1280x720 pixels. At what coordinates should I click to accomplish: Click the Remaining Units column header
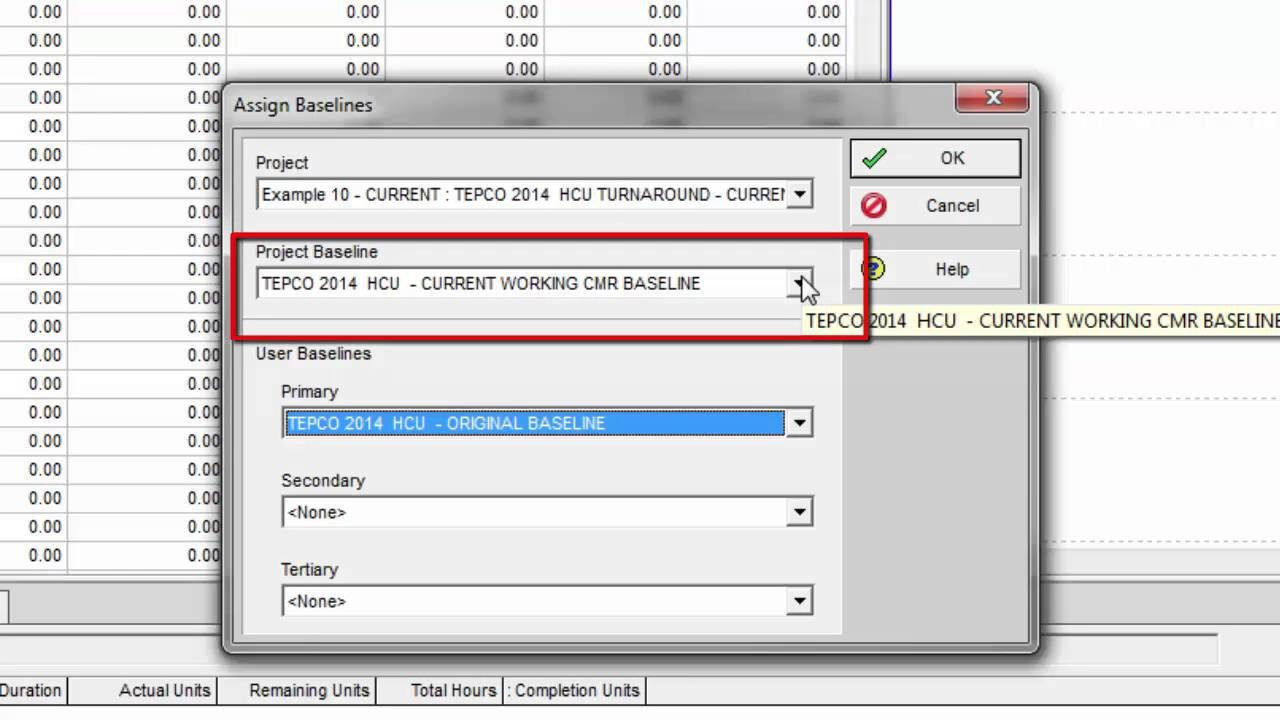tap(296, 690)
